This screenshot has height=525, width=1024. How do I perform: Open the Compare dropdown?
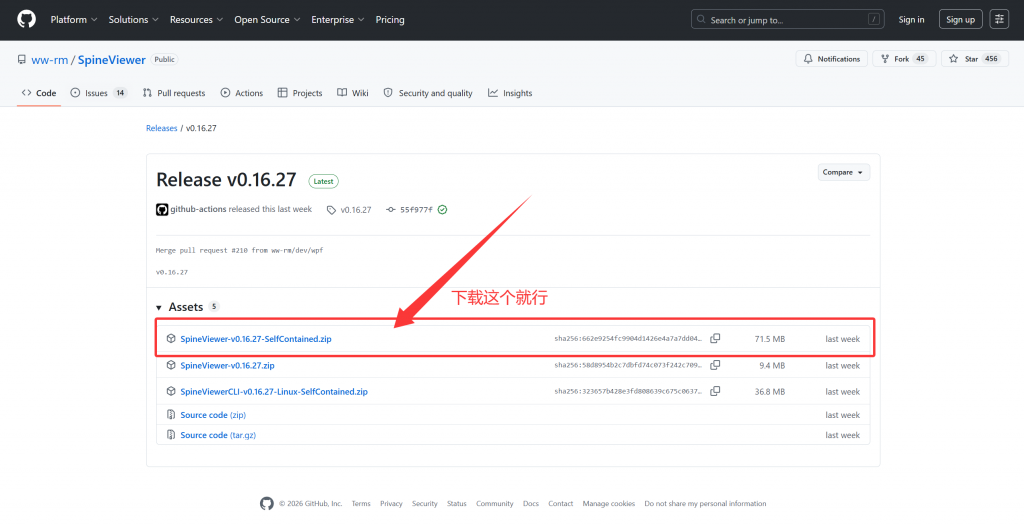(x=843, y=172)
